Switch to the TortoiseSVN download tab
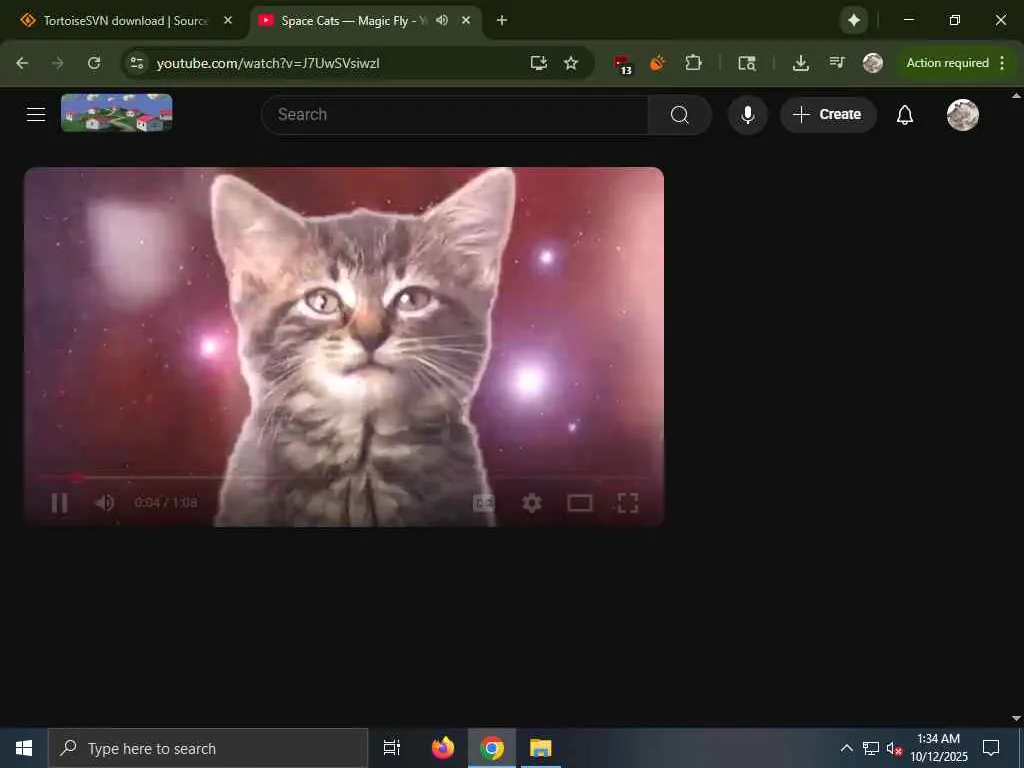1024x768 pixels. point(124,21)
